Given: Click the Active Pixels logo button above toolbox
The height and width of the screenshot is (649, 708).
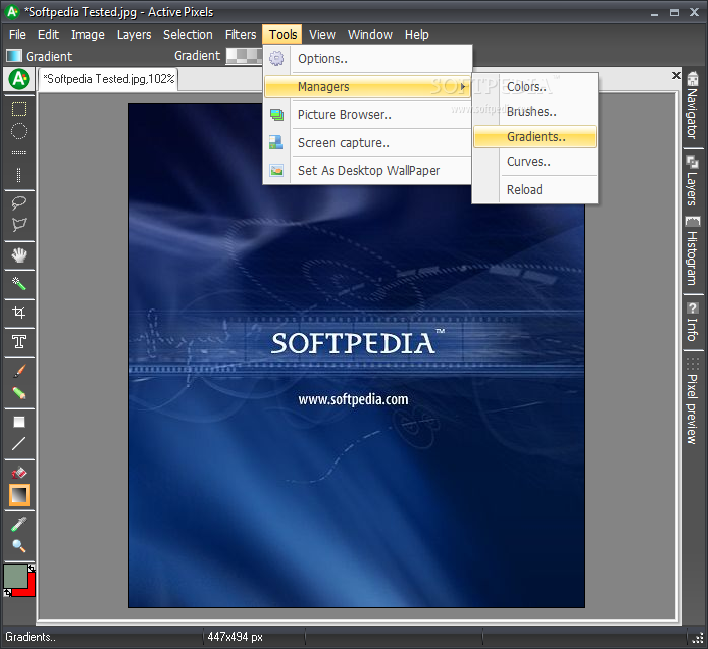Looking at the screenshot, I should click(x=19, y=79).
